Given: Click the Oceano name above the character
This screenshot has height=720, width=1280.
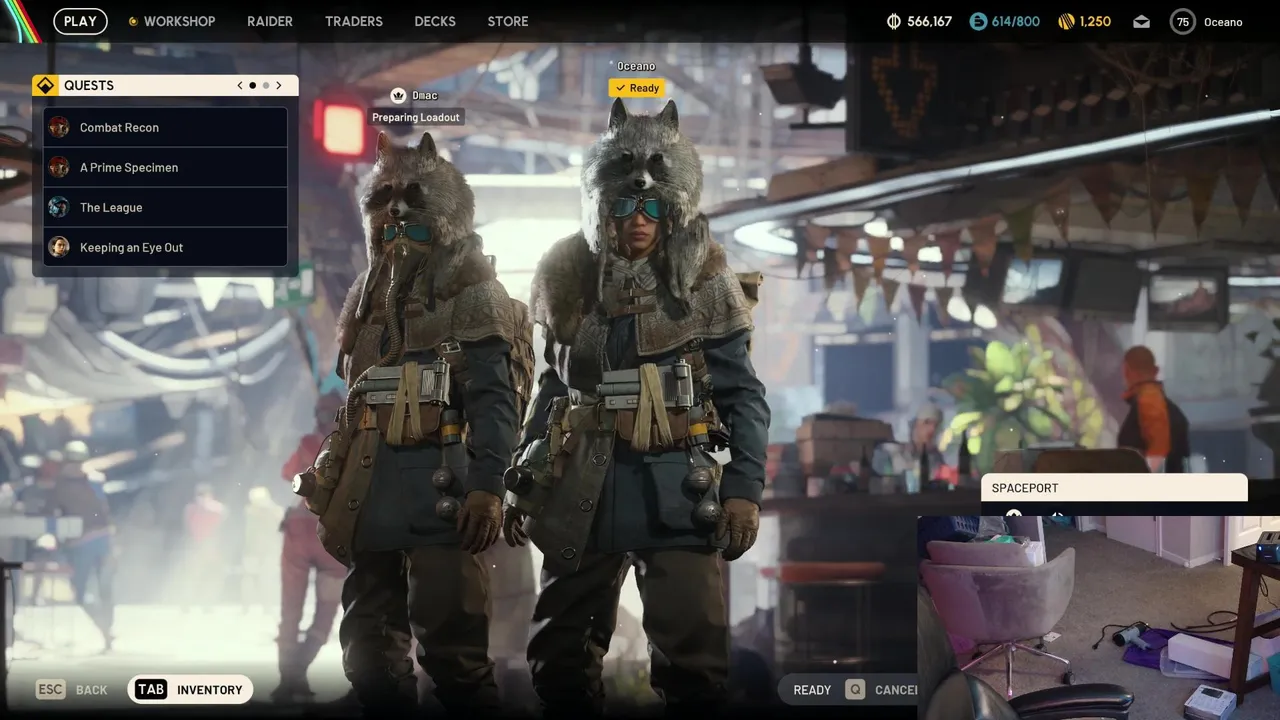Looking at the screenshot, I should pos(636,66).
